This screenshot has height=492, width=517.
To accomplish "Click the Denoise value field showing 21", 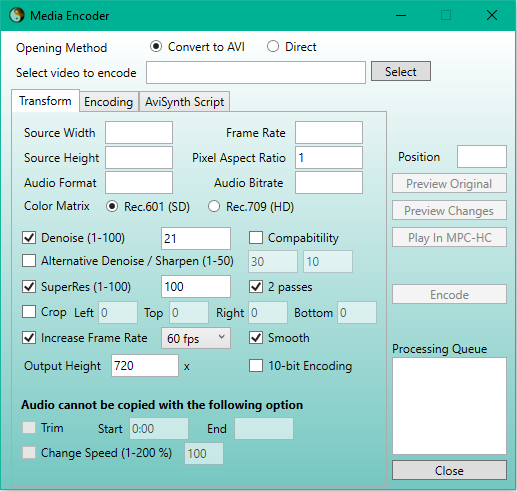I will [196, 238].
